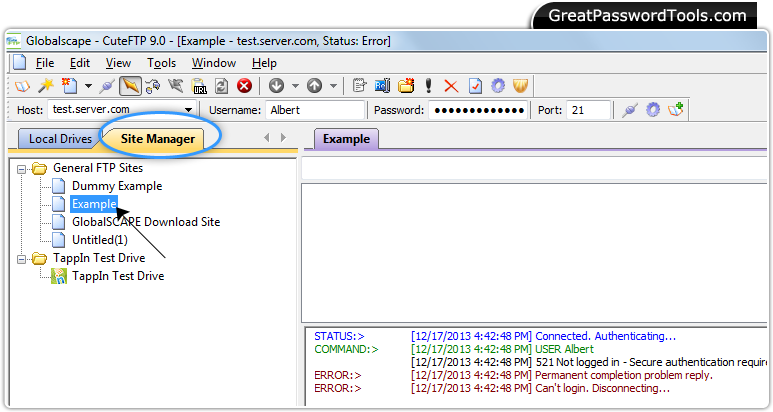The image size is (773, 412).
Task: Click 'Permanent completion problem reply.' error line
Action: click(x=624, y=376)
